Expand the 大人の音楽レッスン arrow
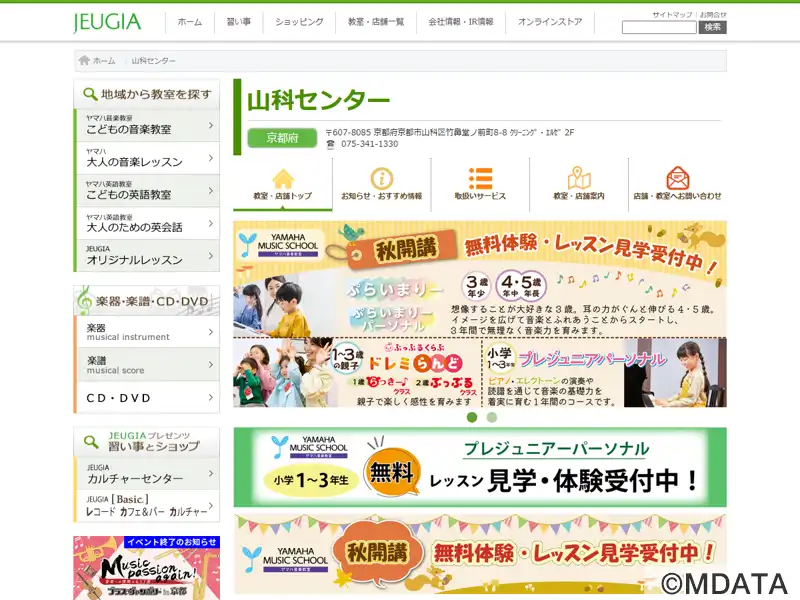800x600 pixels. point(211,158)
